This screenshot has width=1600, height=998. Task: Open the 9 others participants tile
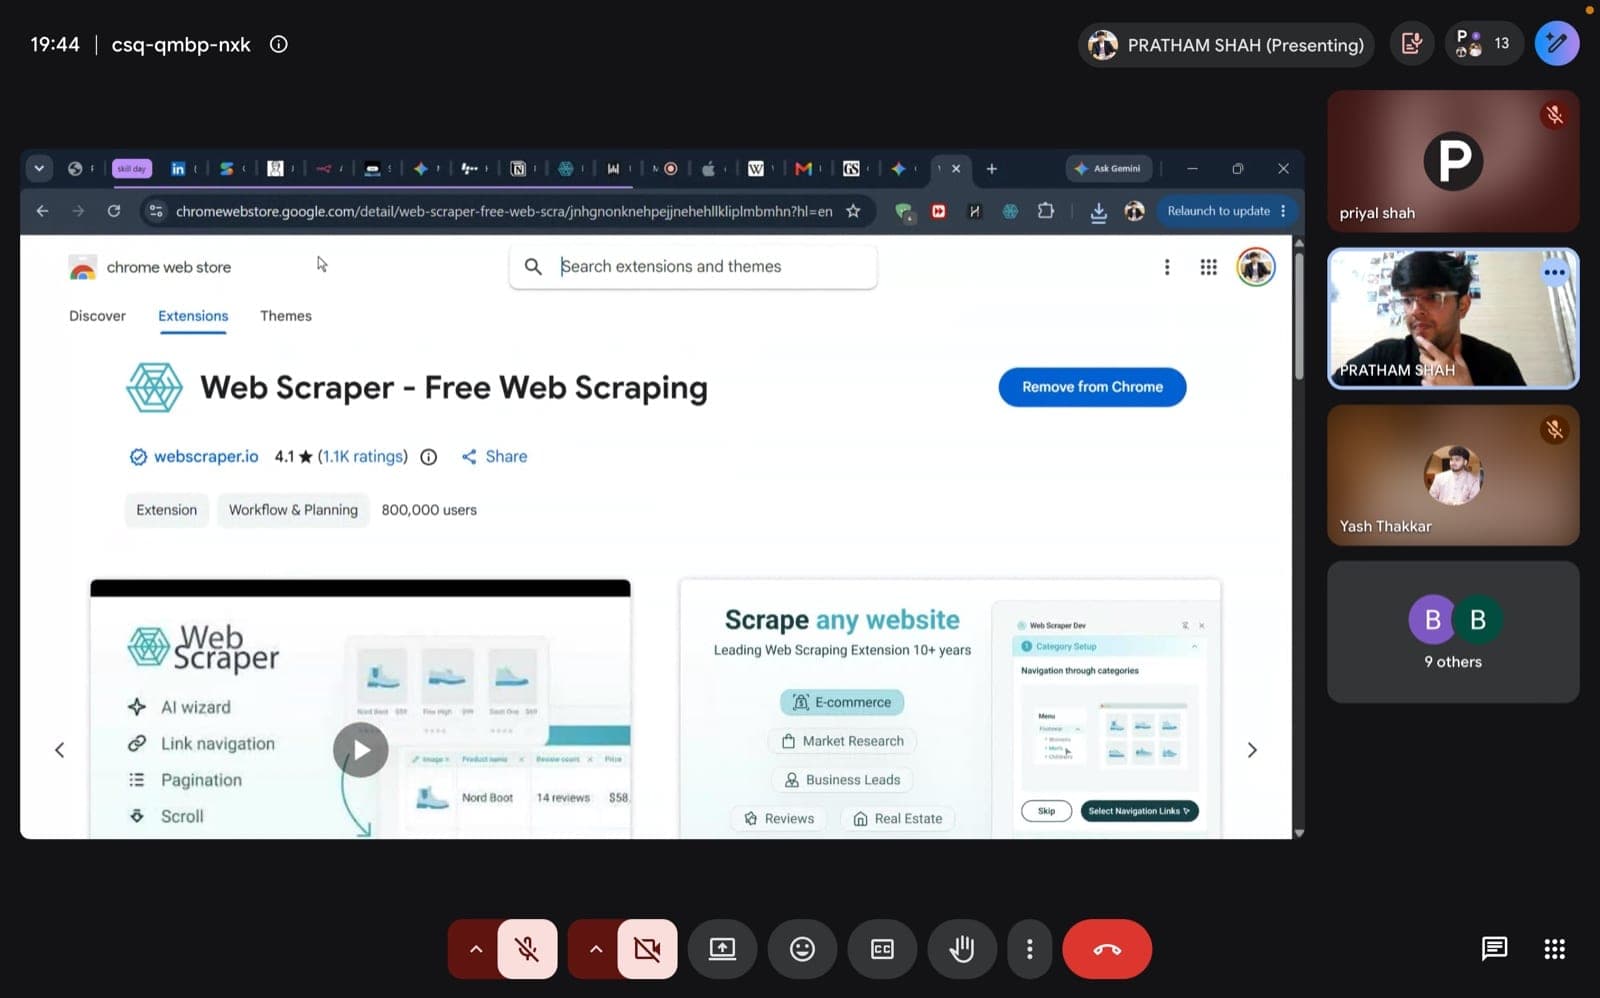tap(1453, 632)
